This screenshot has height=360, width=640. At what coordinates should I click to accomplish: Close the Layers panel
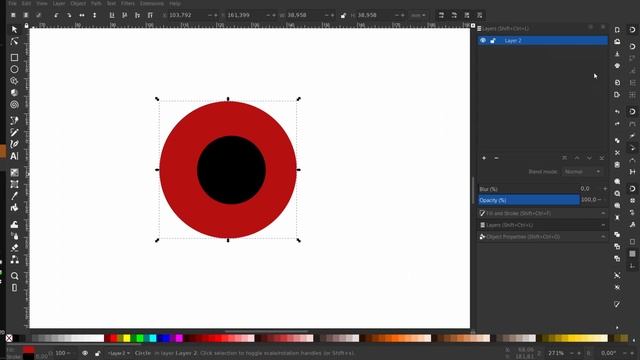coord(603,27)
